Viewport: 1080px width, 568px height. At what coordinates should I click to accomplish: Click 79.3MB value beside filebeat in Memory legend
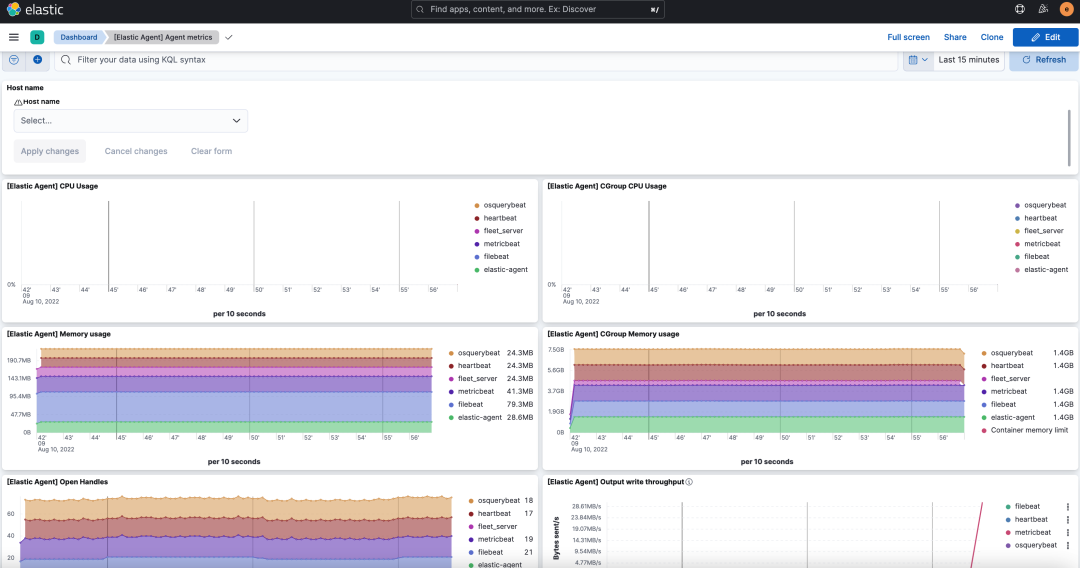[x=520, y=405]
